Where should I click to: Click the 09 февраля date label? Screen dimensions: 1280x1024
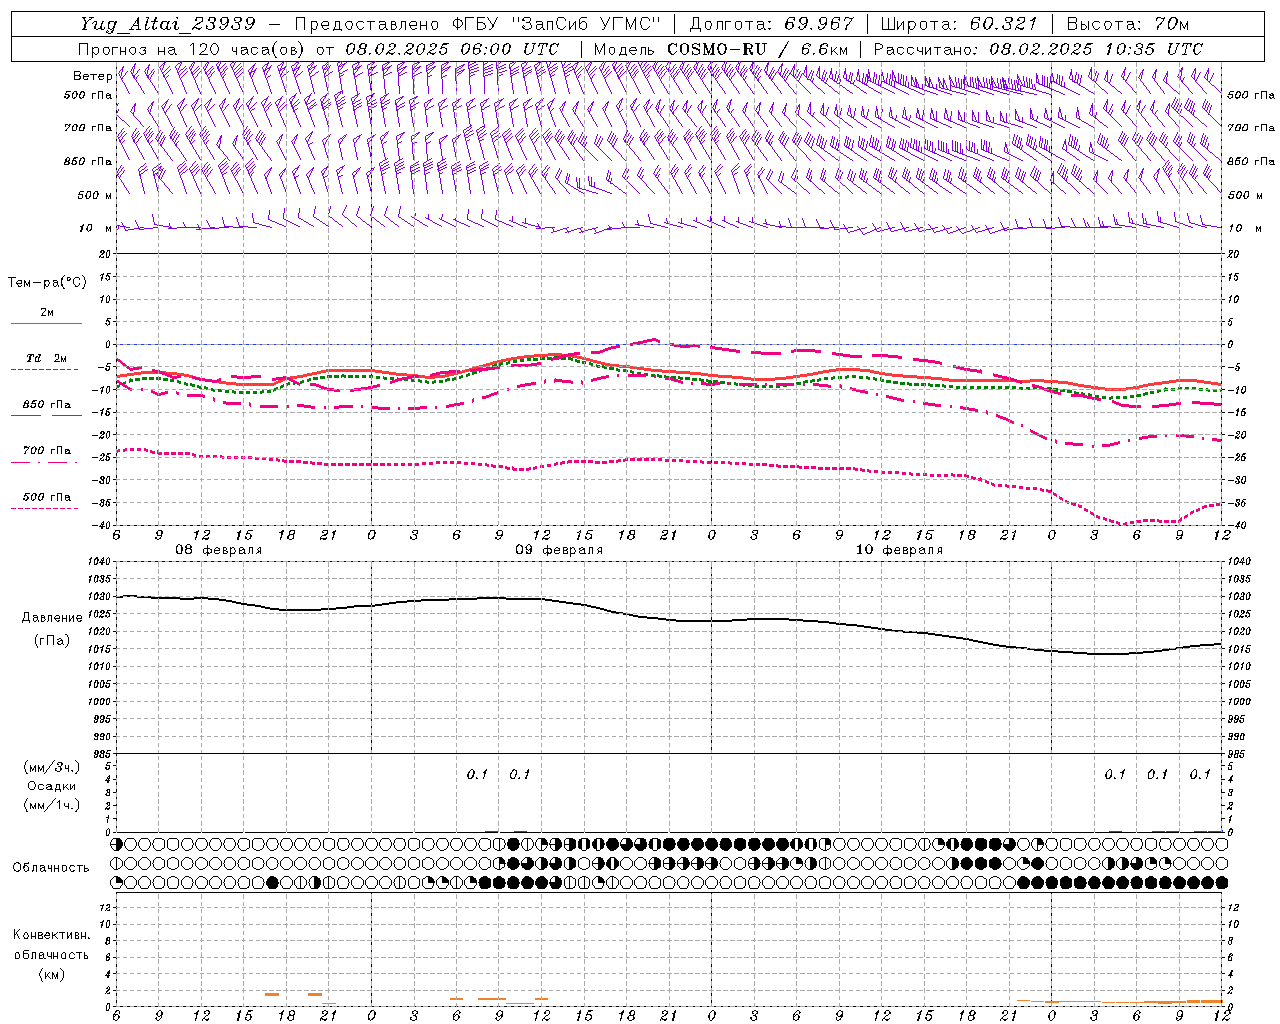tap(559, 550)
